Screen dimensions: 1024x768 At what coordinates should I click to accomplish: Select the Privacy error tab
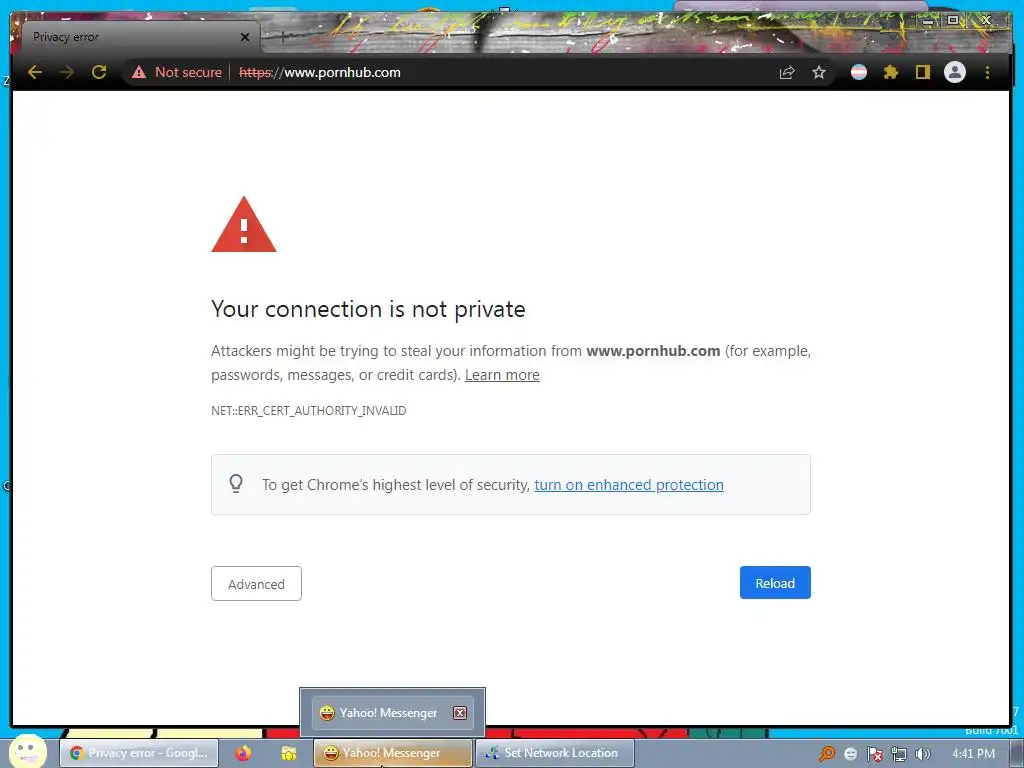tap(140, 37)
